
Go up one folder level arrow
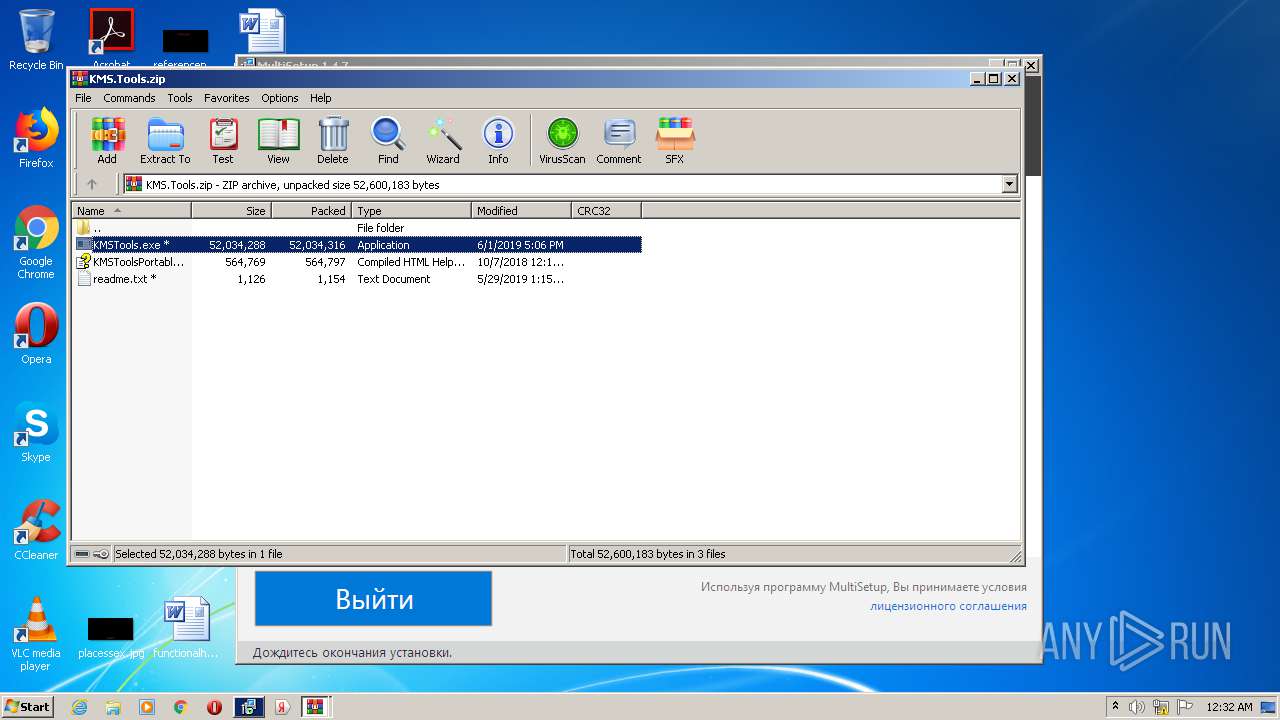coord(92,184)
